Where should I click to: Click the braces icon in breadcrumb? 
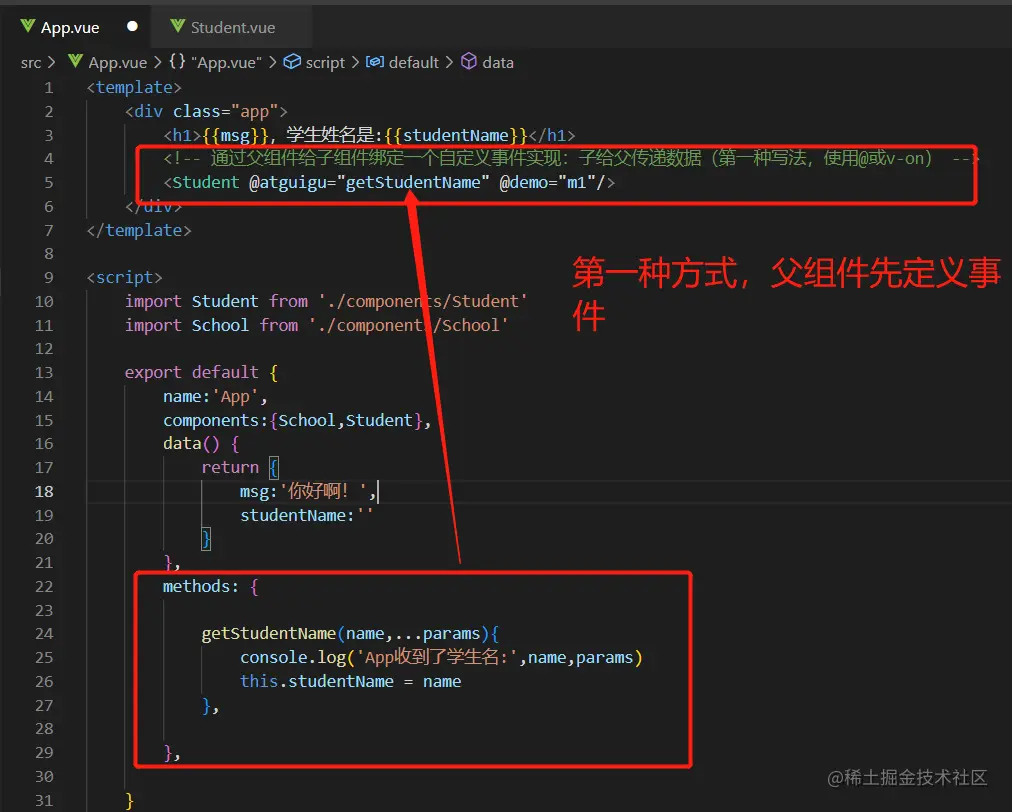click(177, 61)
